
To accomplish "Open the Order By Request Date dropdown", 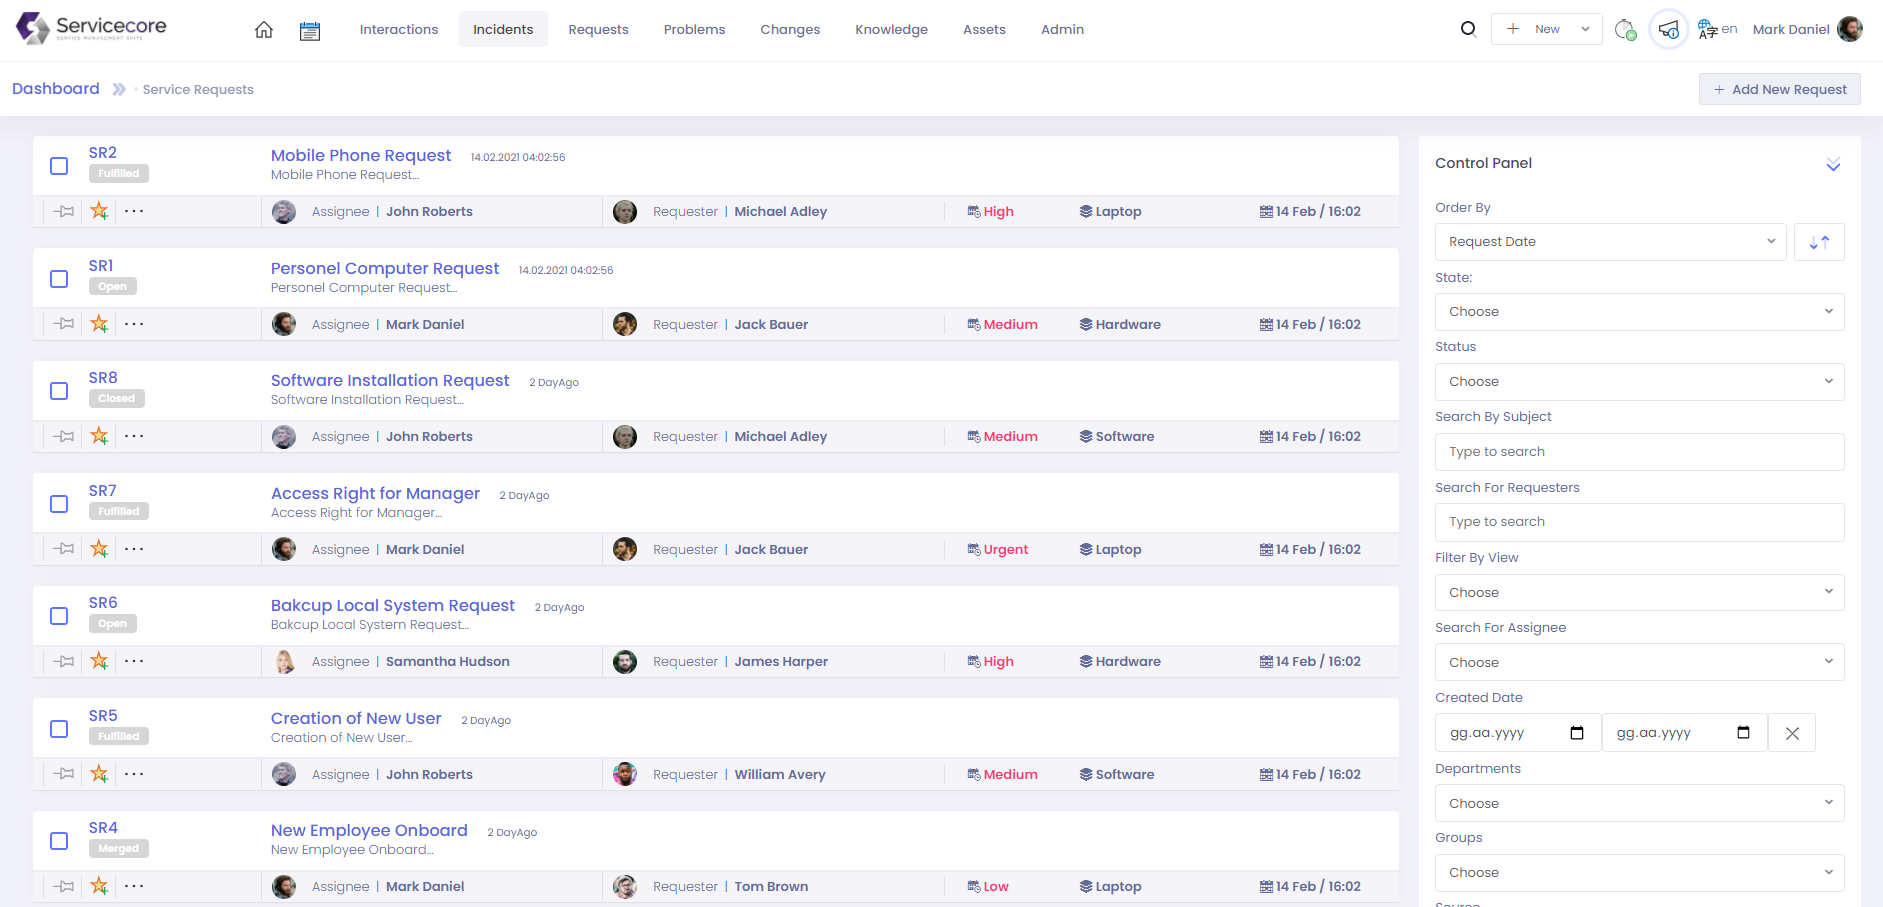I will (1610, 242).
